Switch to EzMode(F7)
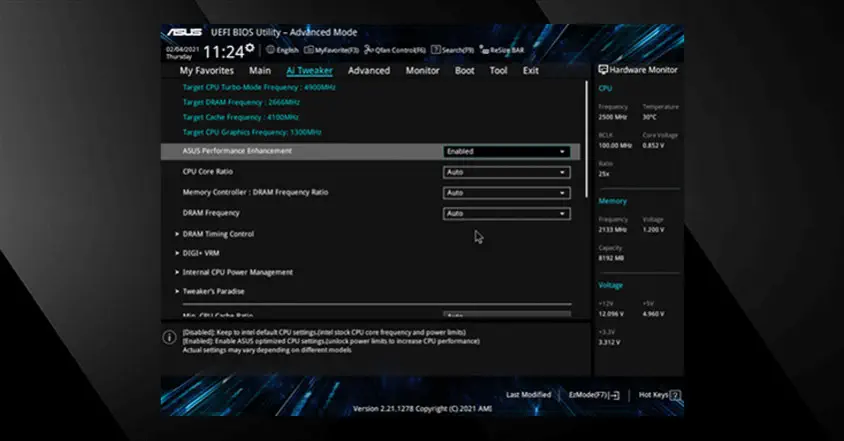Screen dimensions: 844x441 (x=594, y=395)
